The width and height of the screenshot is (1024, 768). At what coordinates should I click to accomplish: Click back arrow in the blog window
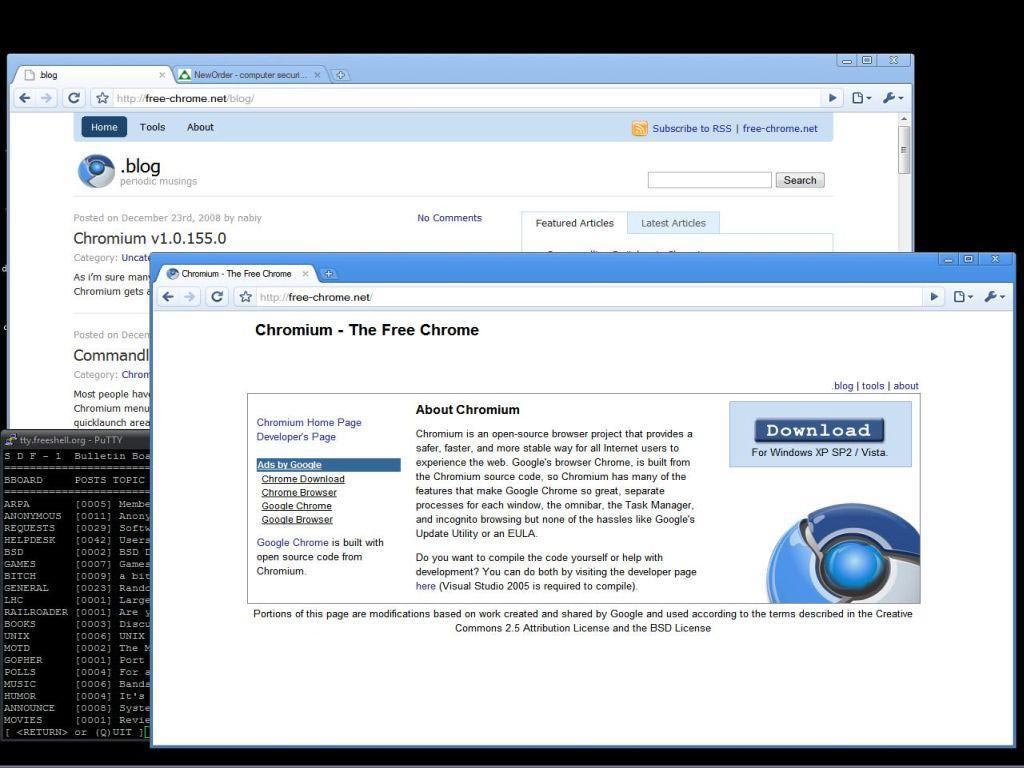click(25, 98)
